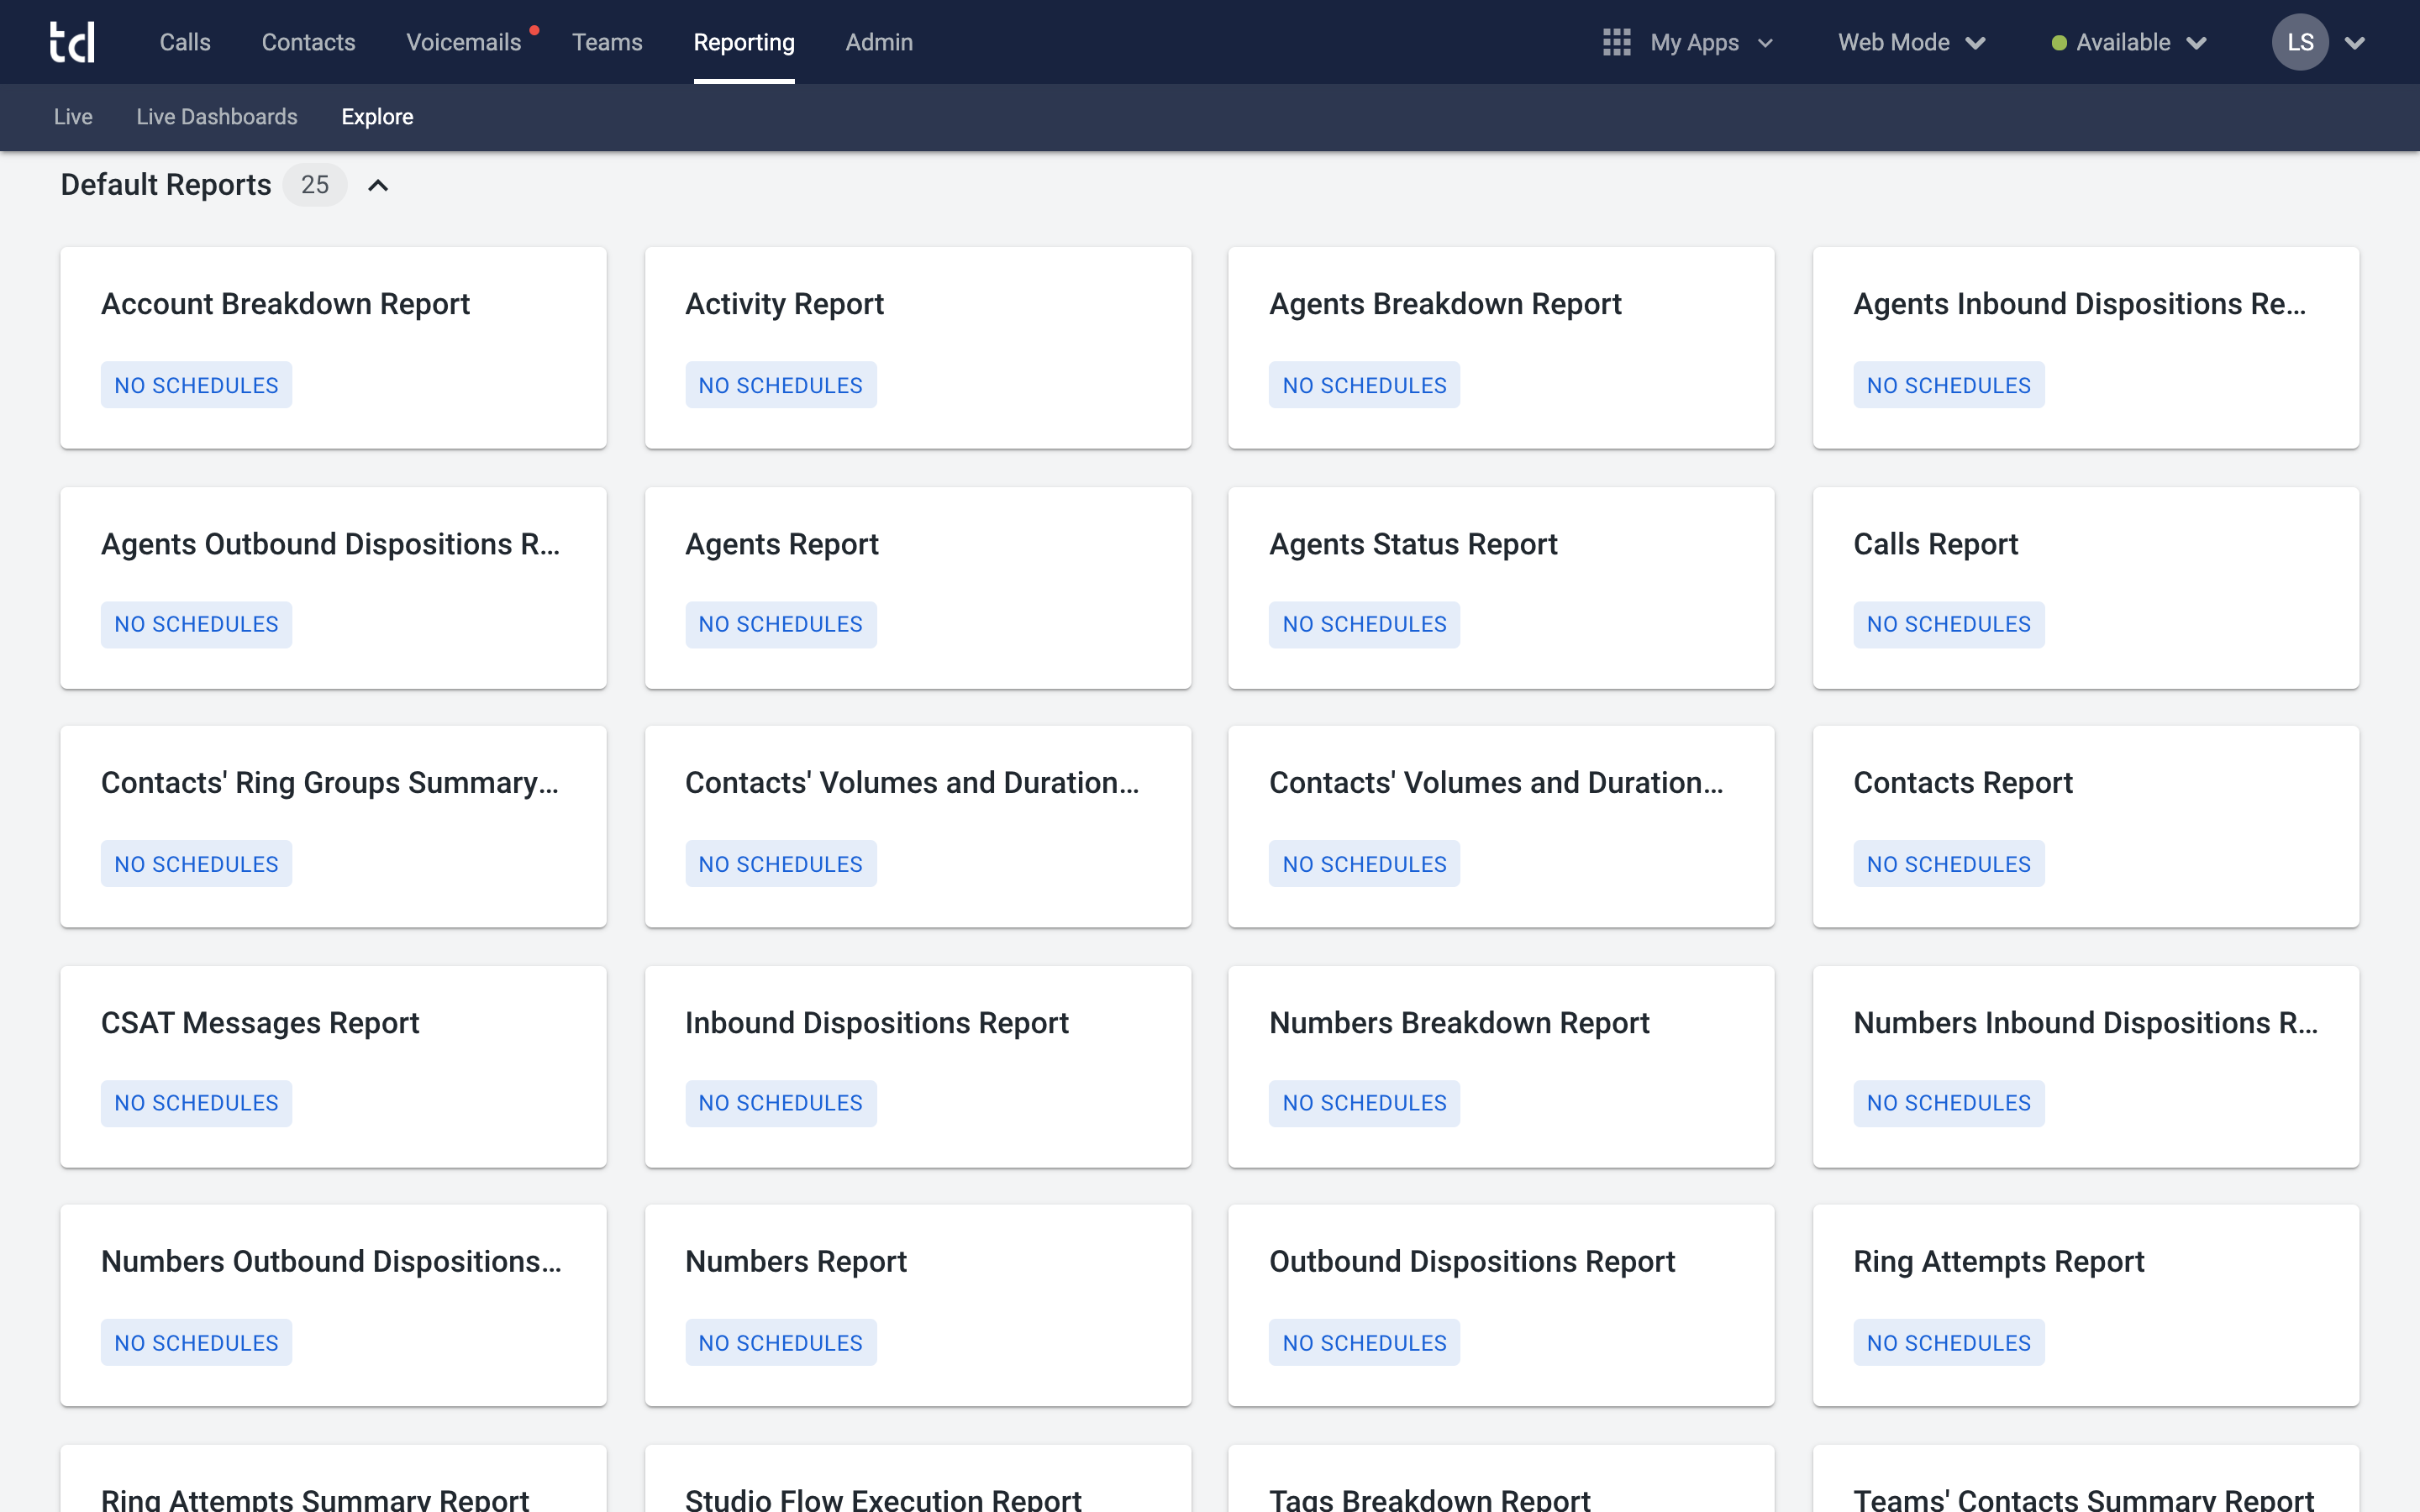Viewport: 2420px width, 1512px height.
Task: Click the td logo in the top bar
Action: click(x=73, y=42)
